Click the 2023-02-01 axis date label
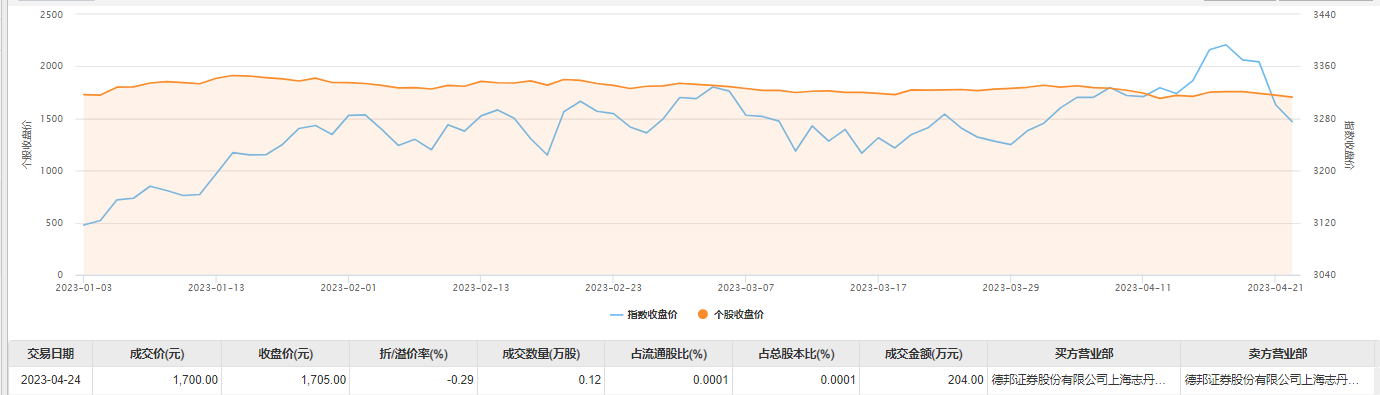The image size is (1380, 395). point(348,287)
